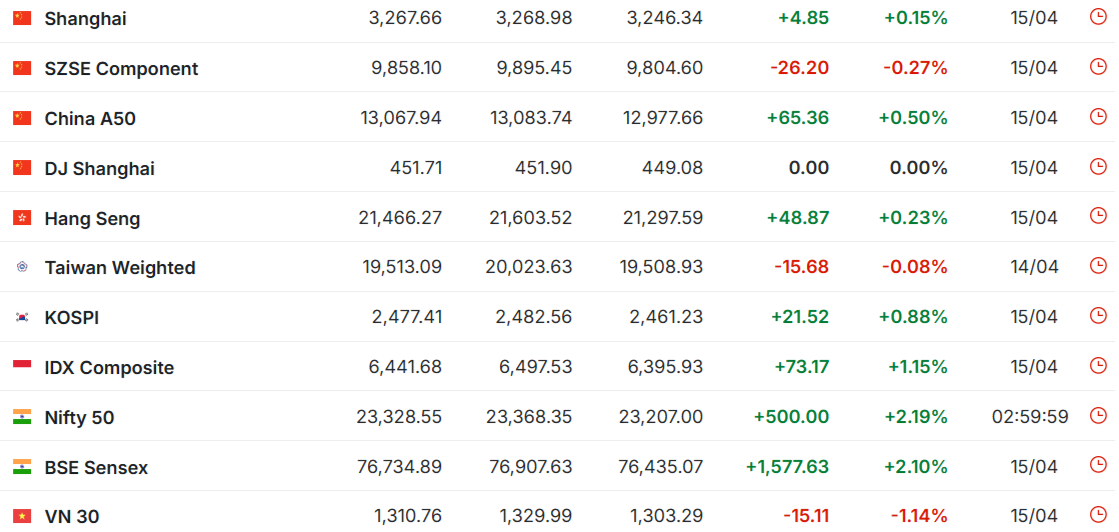Click the South Korea flag beside KOSPI
Screen dimensions: 1119x532
(x=22, y=317)
